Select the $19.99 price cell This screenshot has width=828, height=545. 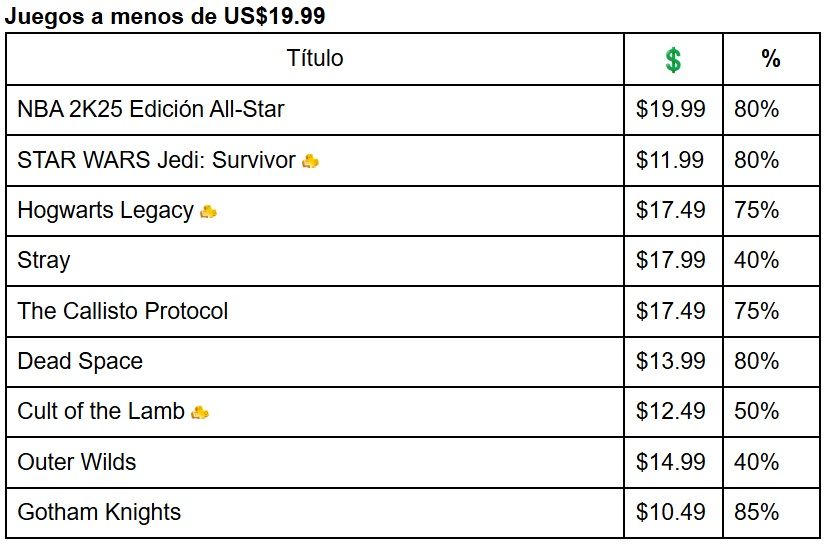click(671, 109)
